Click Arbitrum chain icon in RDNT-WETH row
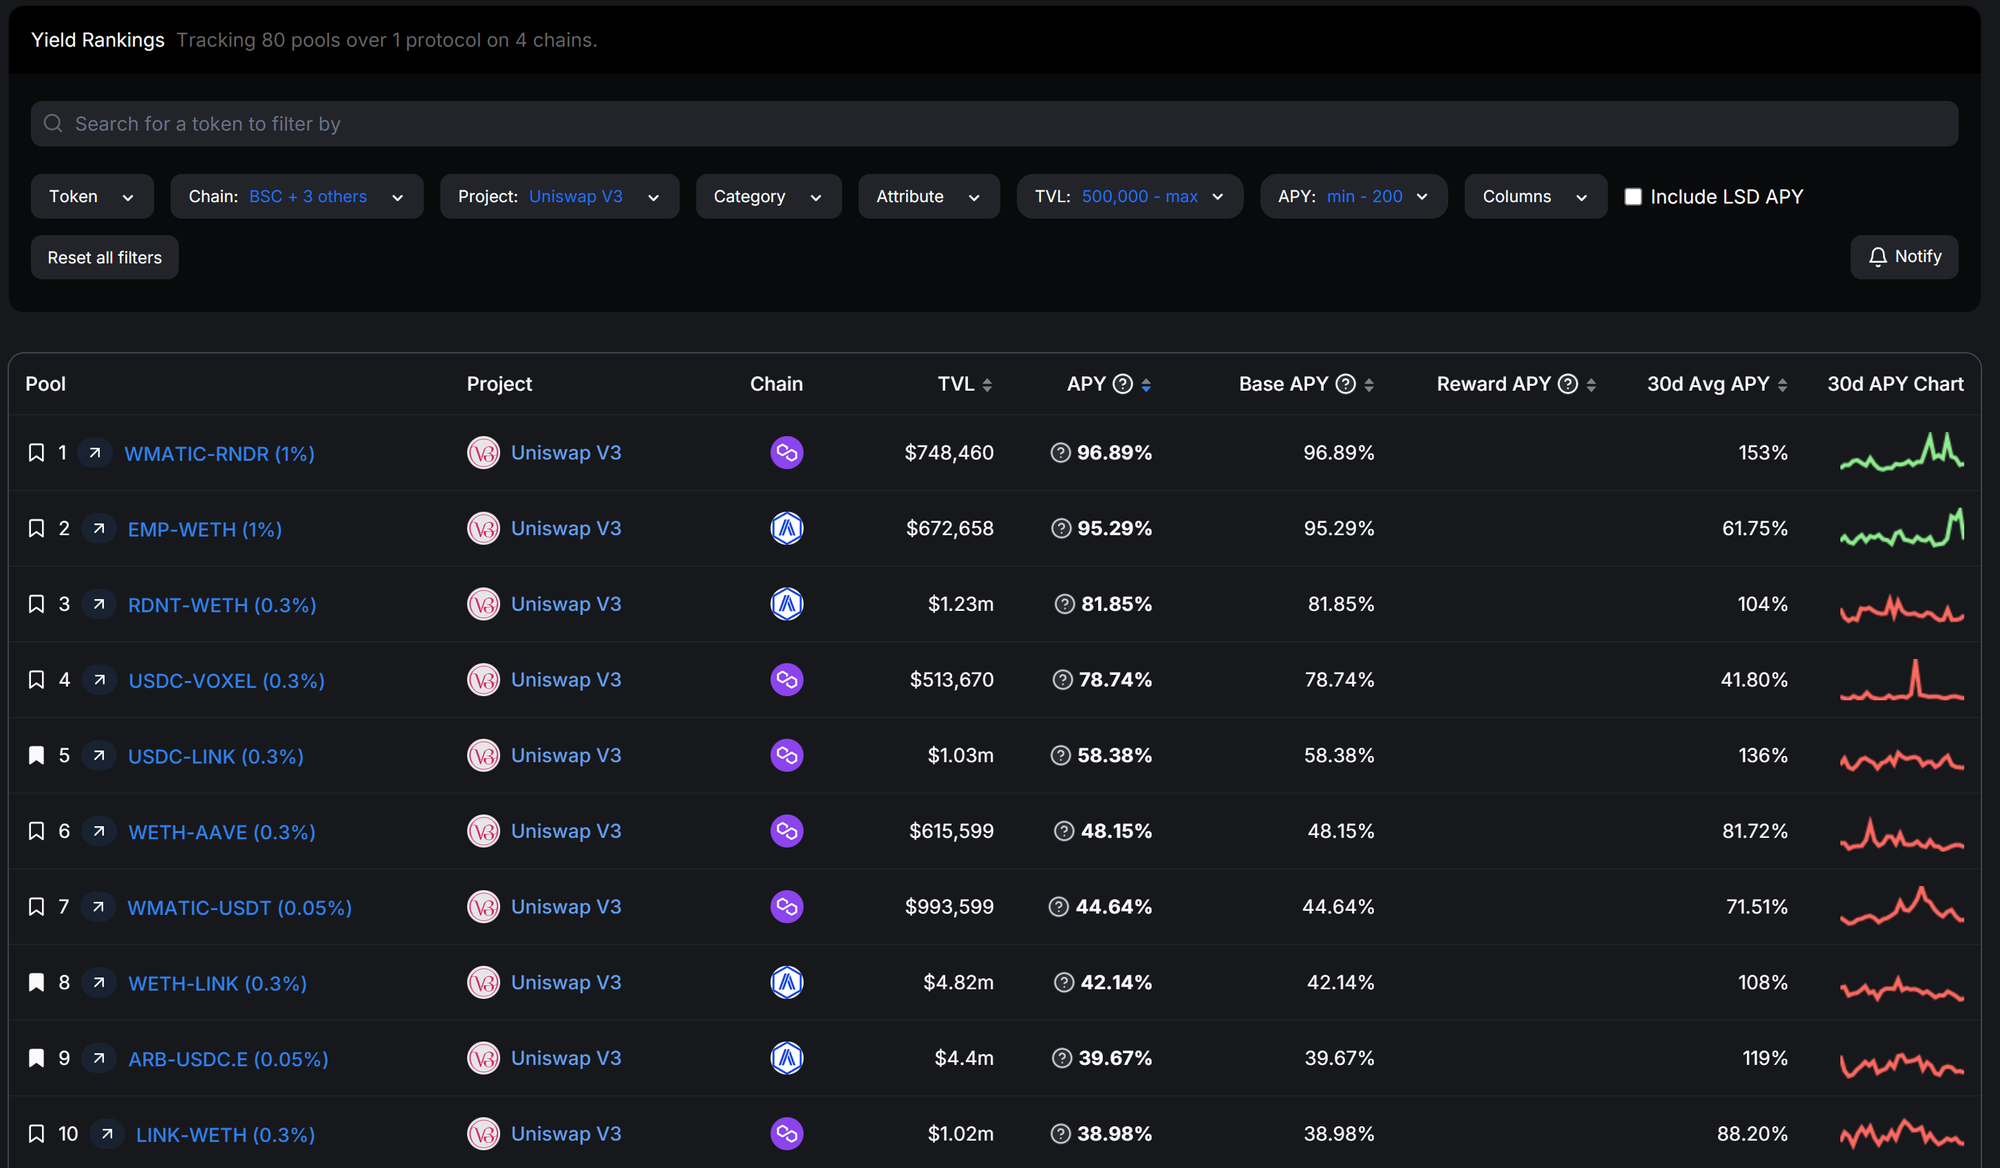The image size is (2000, 1168). [786, 604]
